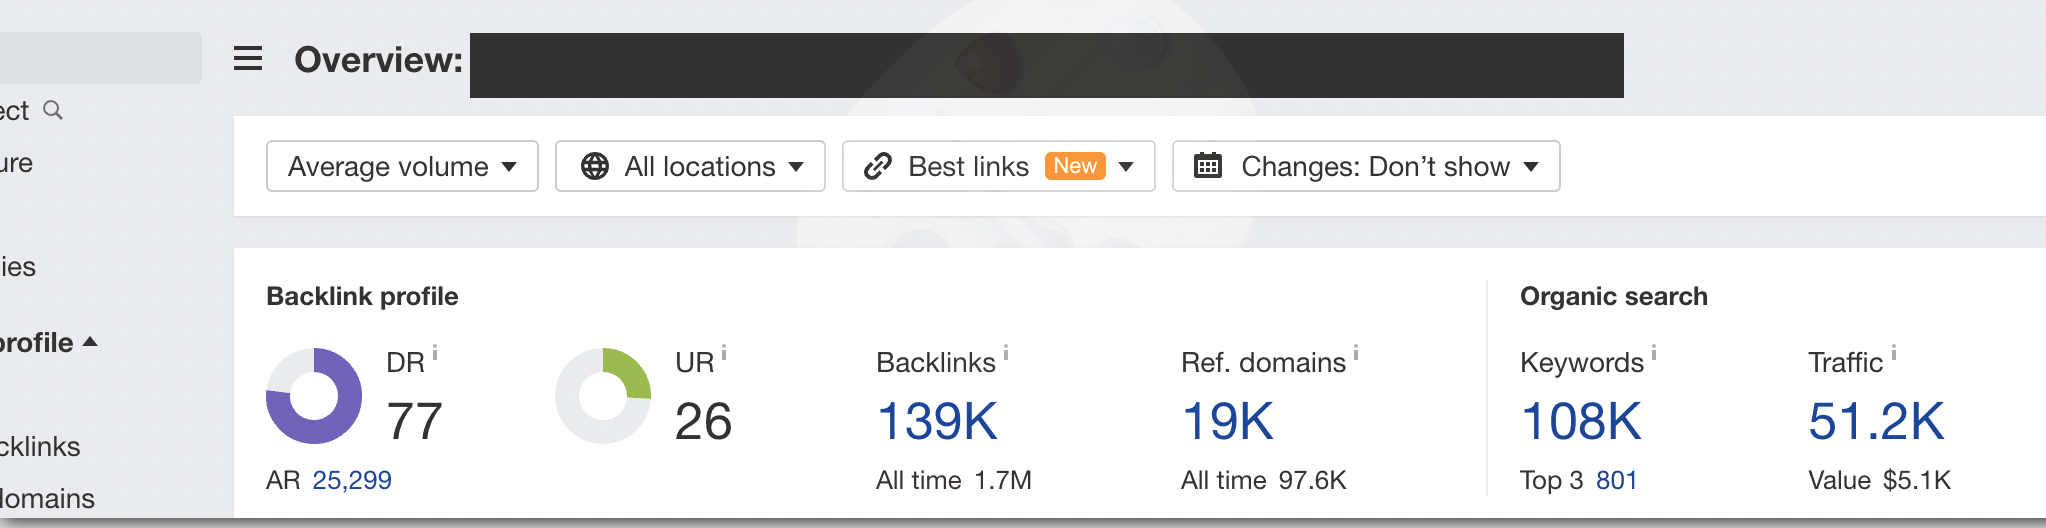The image size is (2046, 528).
Task: Click the Organic search heading
Action: click(x=1614, y=296)
